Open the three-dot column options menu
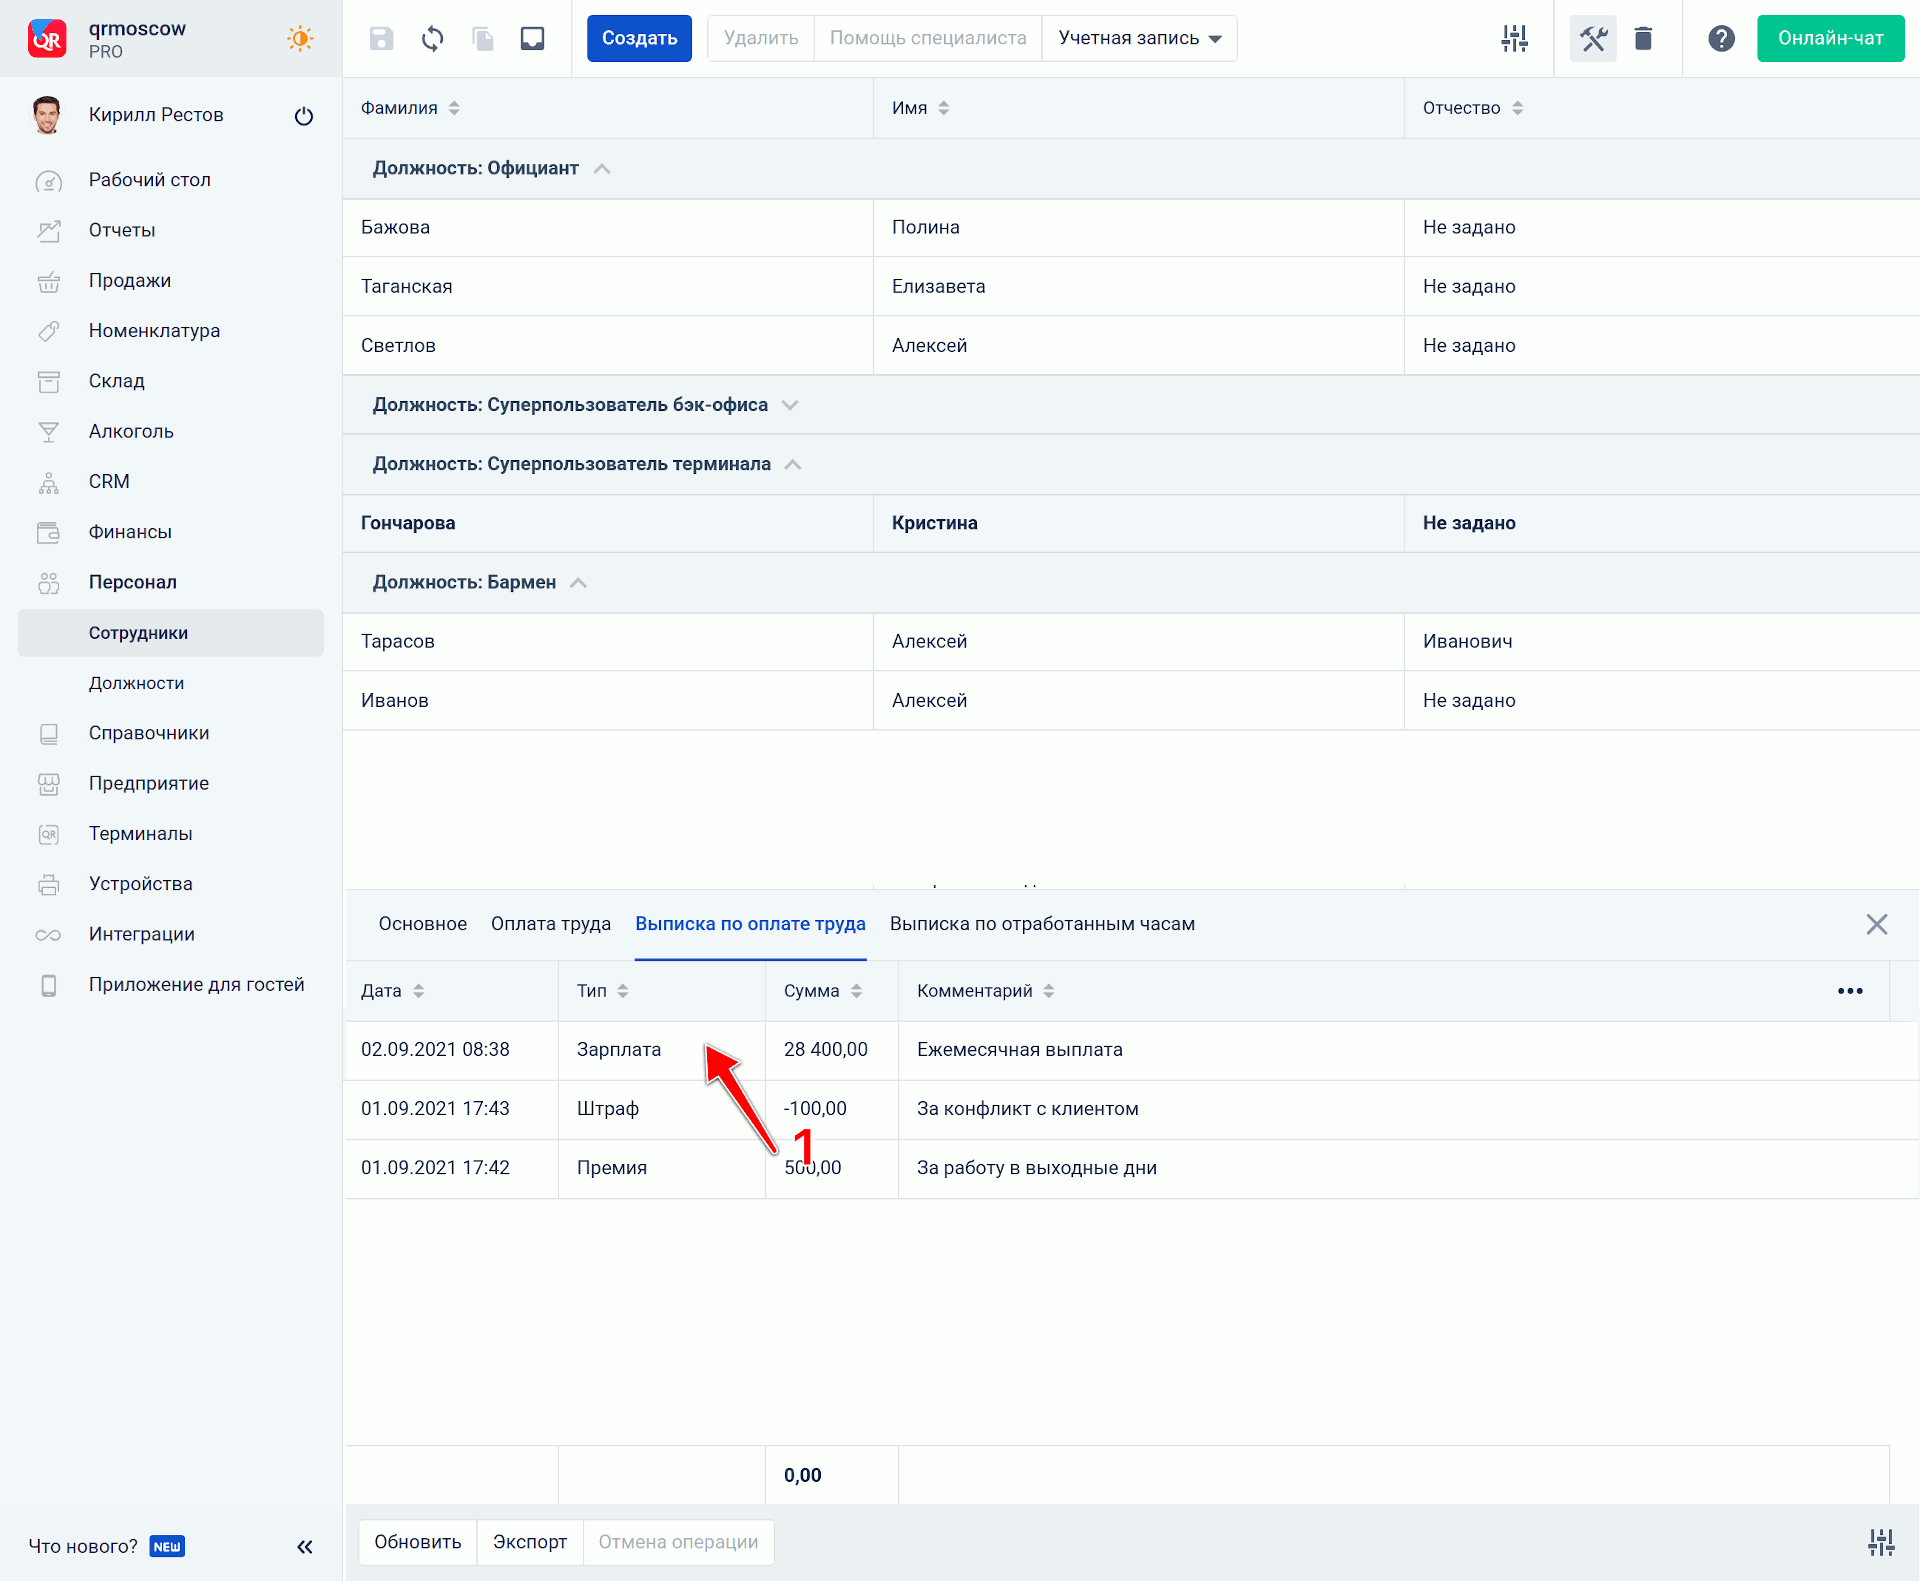This screenshot has width=1920, height=1581. [1850, 991]
